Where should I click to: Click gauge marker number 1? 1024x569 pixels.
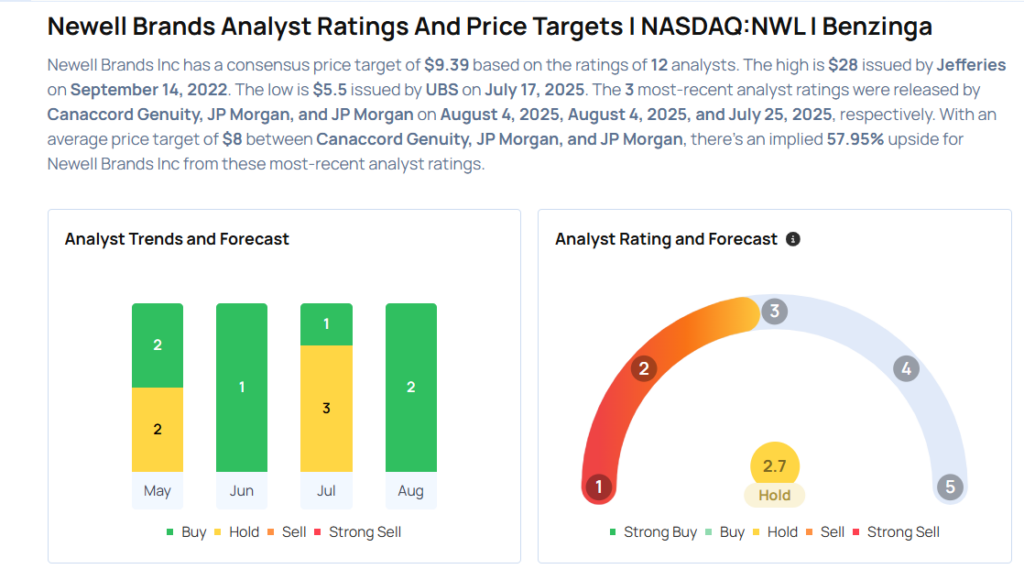(598, 487)
